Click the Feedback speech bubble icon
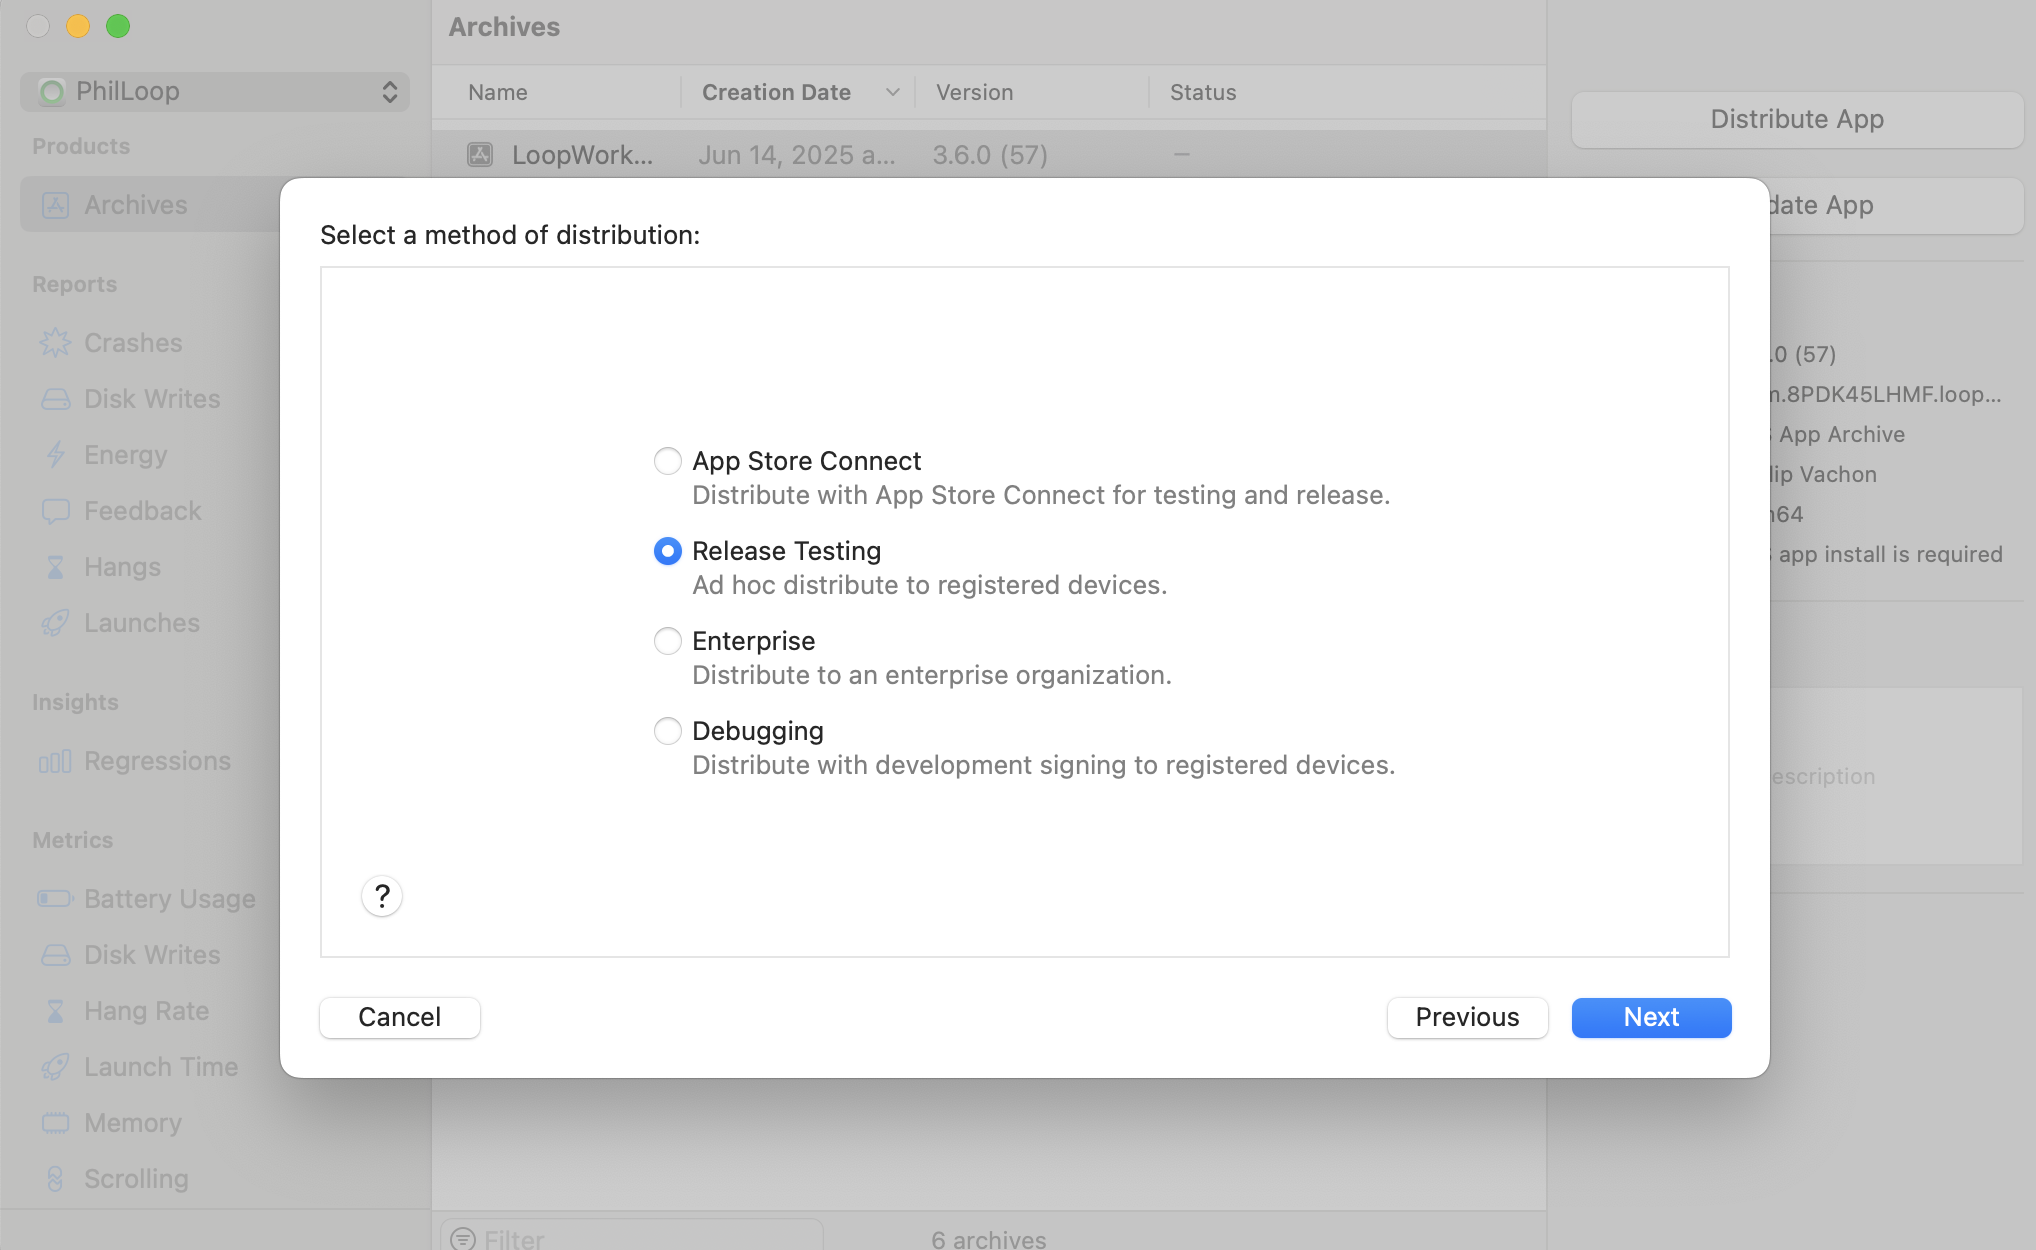The image size is (2036, 1250). point(55,511)
